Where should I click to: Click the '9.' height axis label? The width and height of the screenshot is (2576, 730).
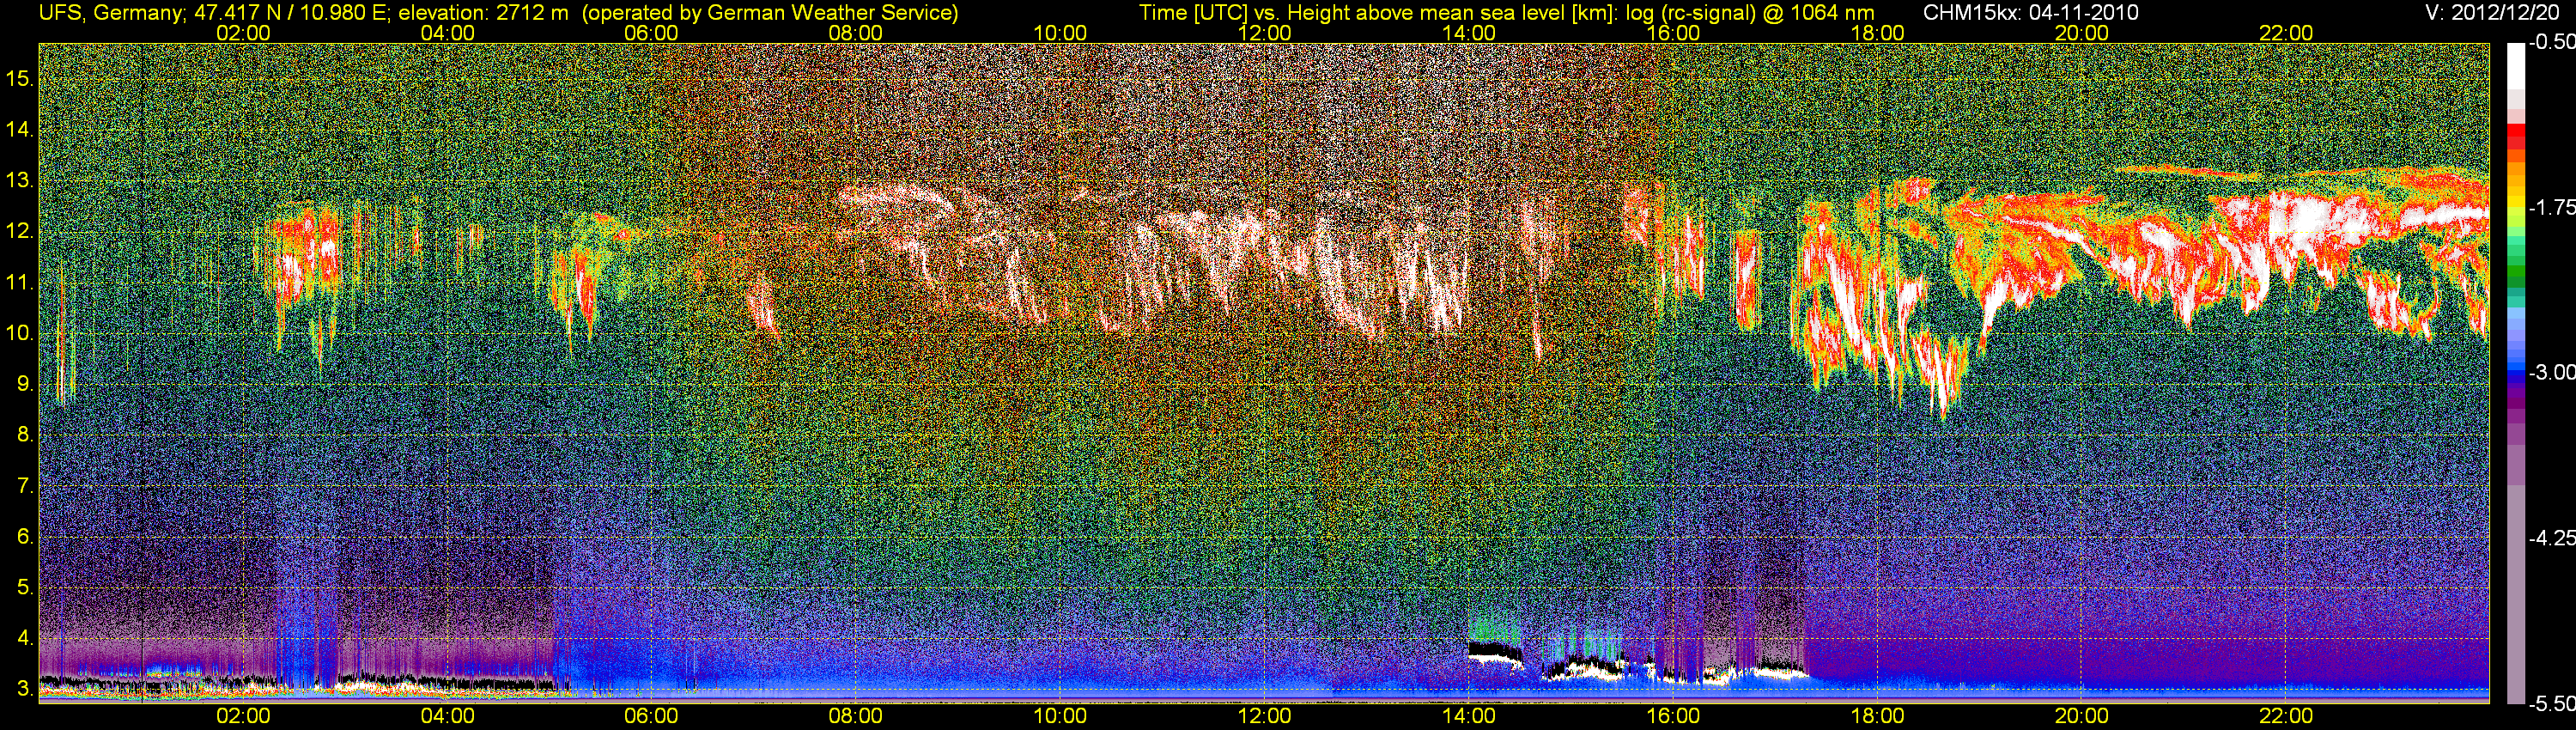(25, 384)
